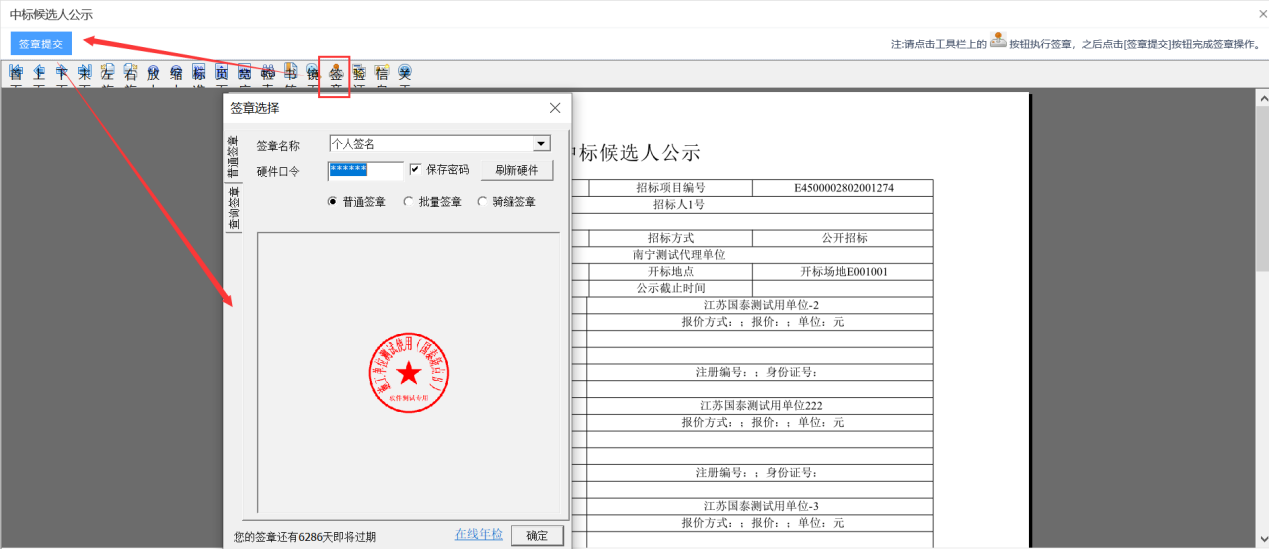Go to first page toolbar icon 首
This screenshot has width=1269, height=549.
16,73
